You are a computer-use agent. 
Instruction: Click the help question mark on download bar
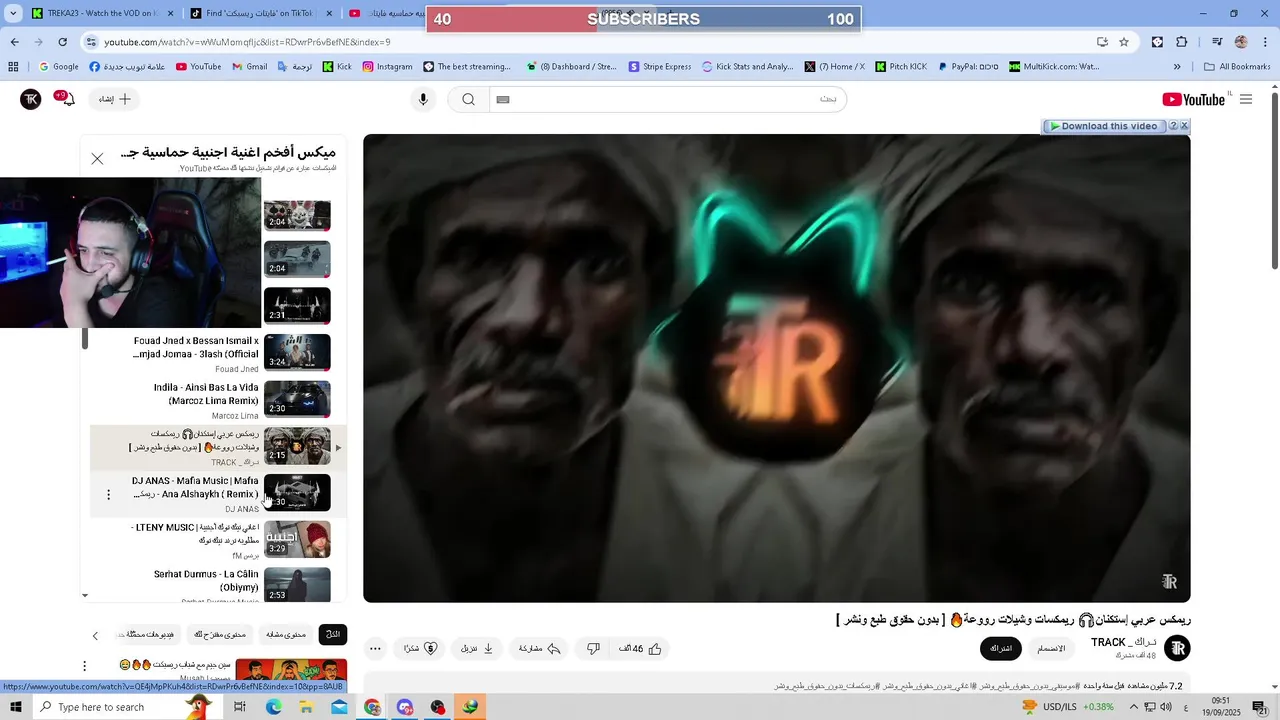(1173, 126)
